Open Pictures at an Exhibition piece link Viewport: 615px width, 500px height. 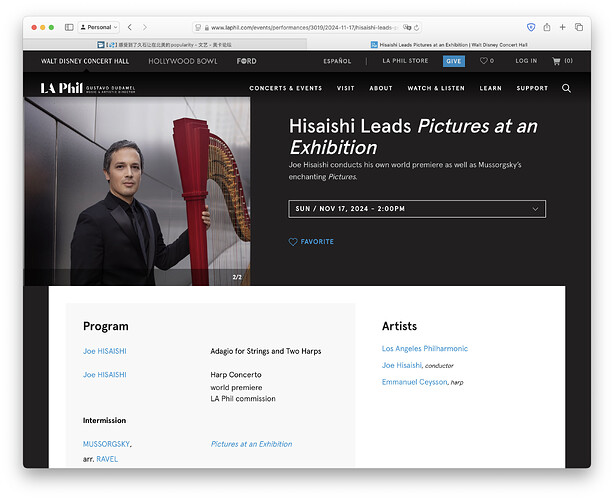pyautogui.click(x=251, y=444)
